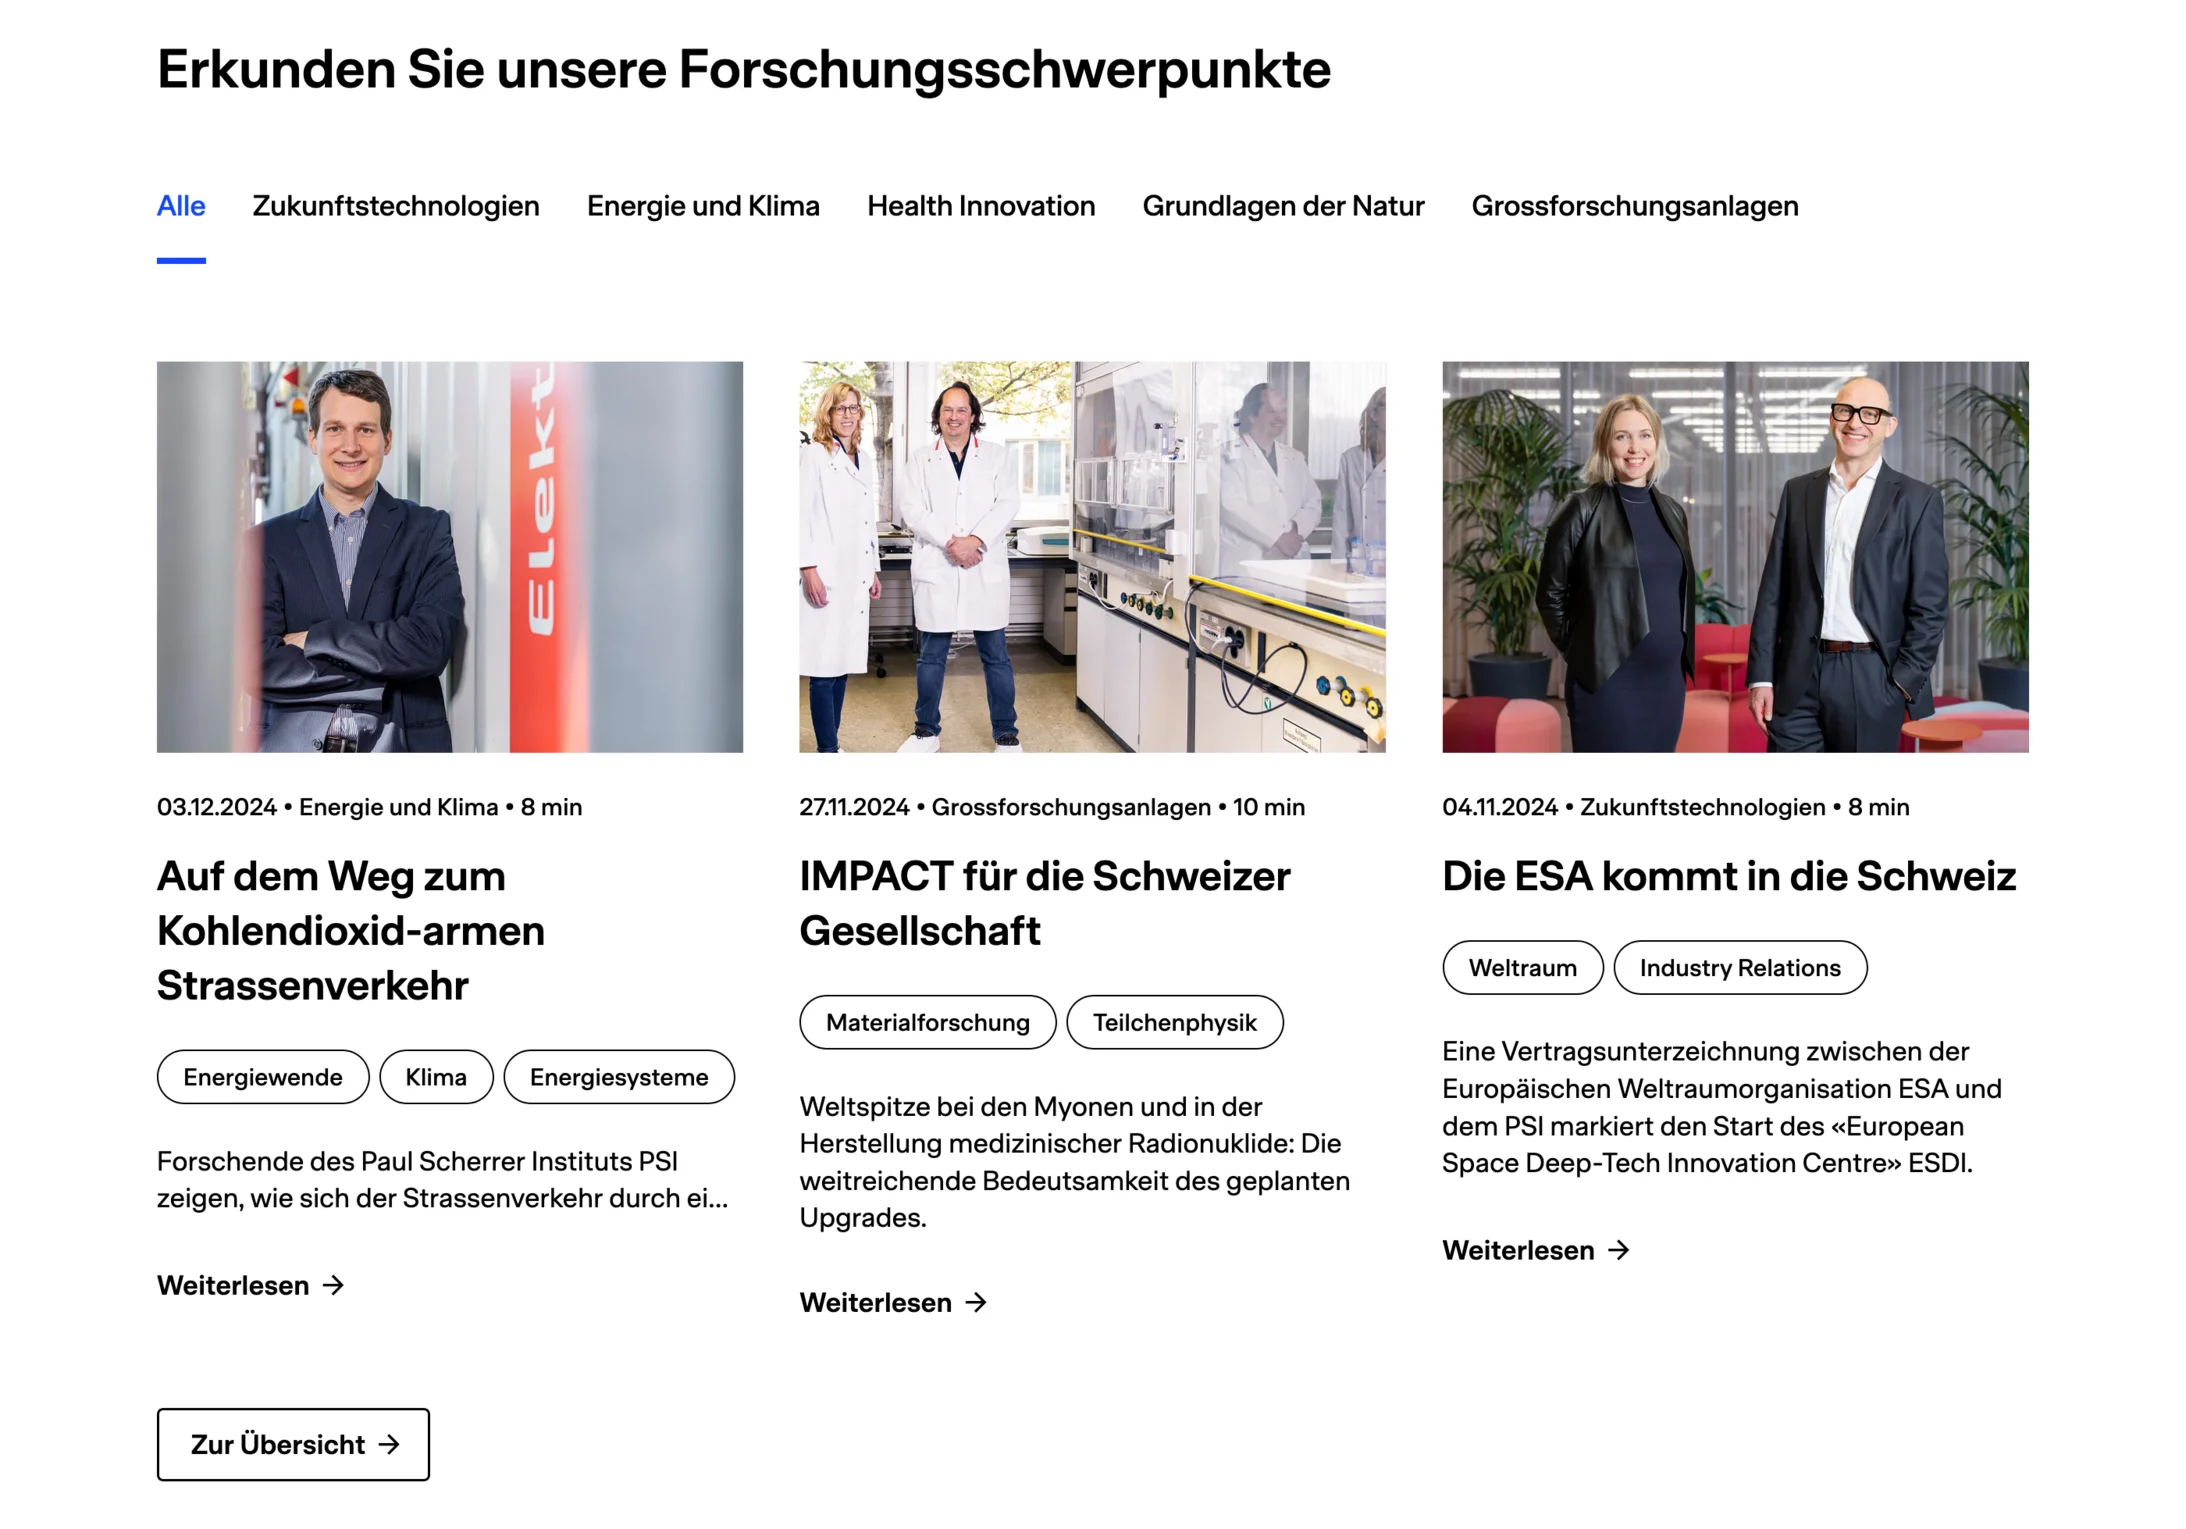Select the Teilchenphysik tag
Screen dimensions: 2186x1529
tap(1175, 1022)
